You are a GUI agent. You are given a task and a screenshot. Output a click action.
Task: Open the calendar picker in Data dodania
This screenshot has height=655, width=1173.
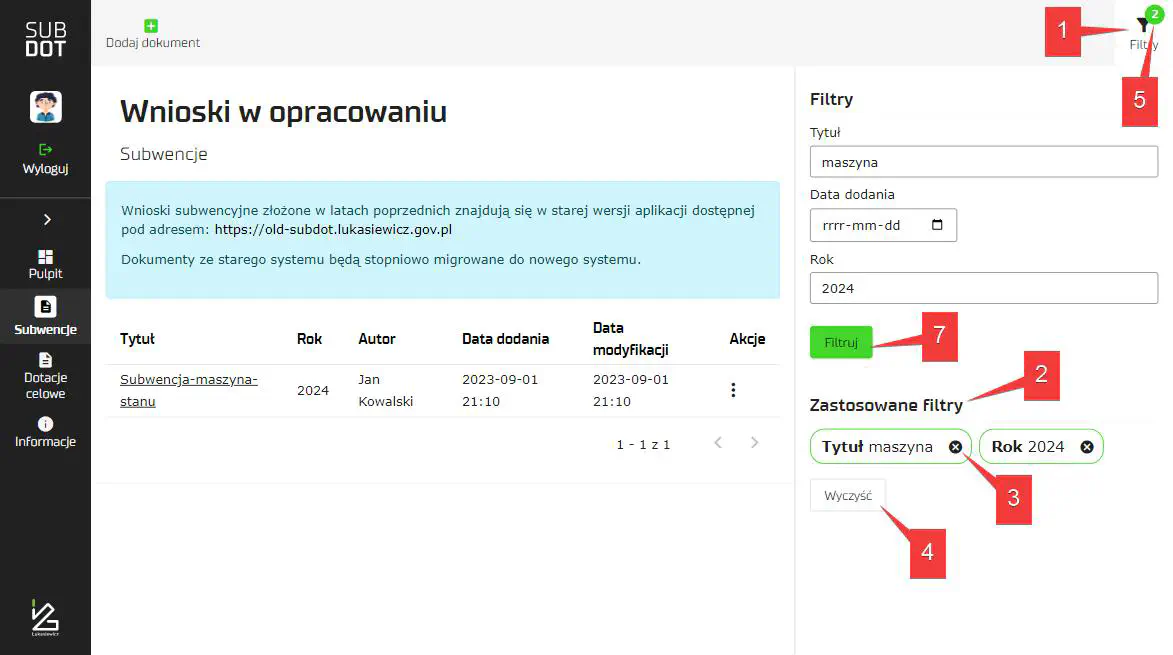(937, 225)
